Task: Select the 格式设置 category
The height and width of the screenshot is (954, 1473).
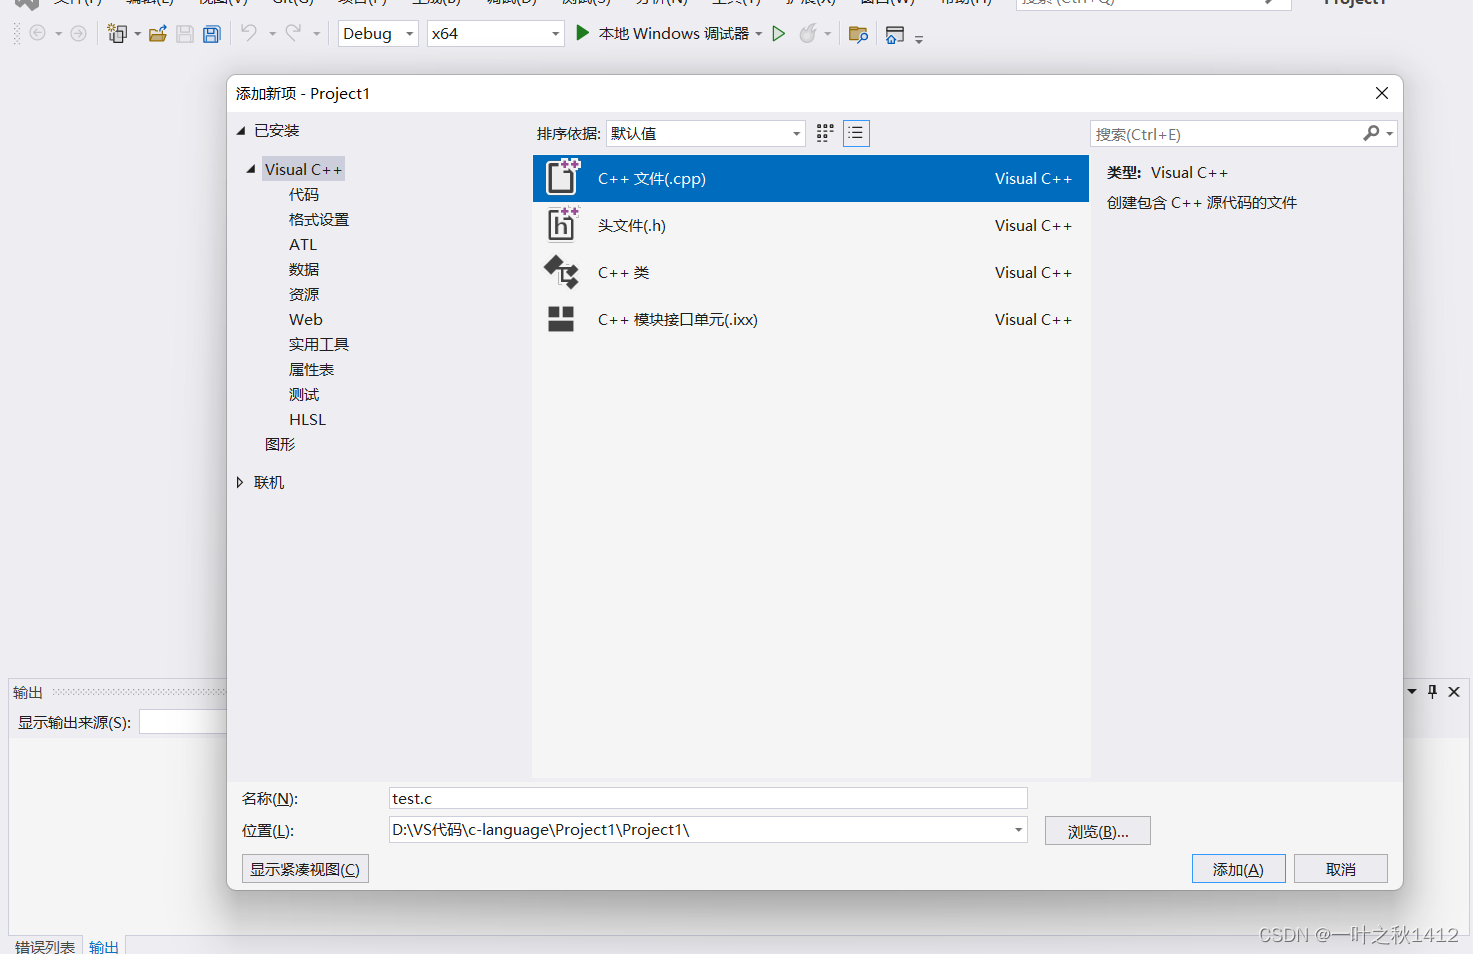Action: pos(319,219)
